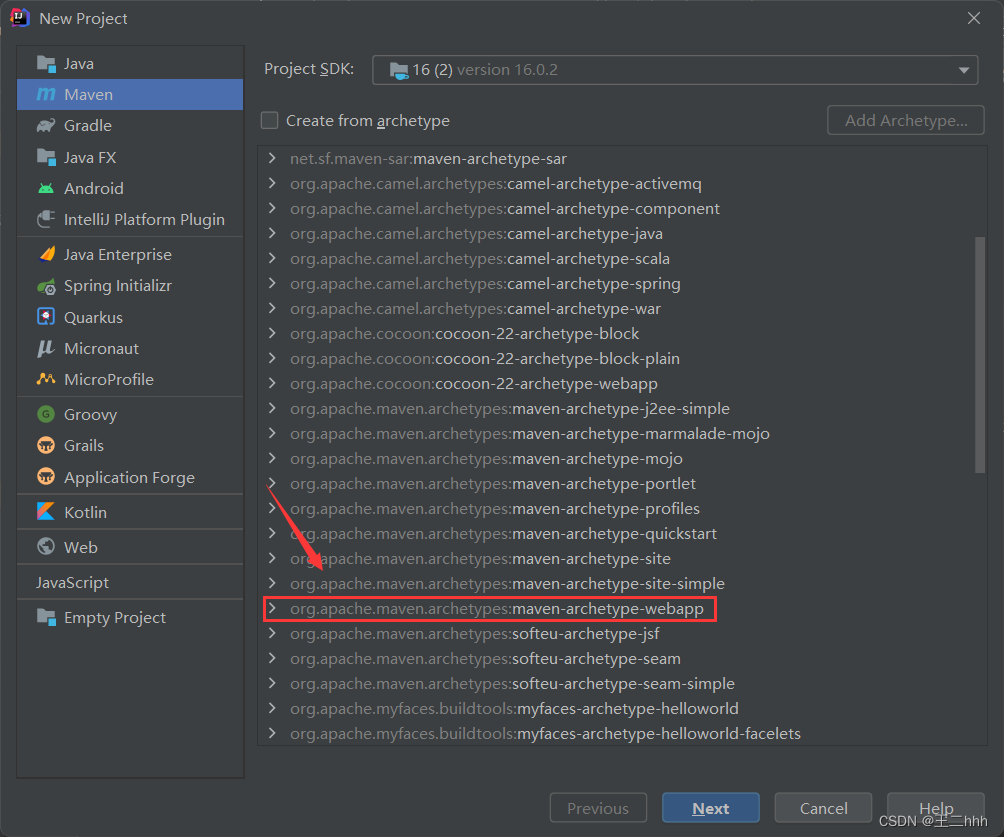The width and height of the screenshot is (1004, 837).
Task: Click the Grails icon
Action: (46, 445)
